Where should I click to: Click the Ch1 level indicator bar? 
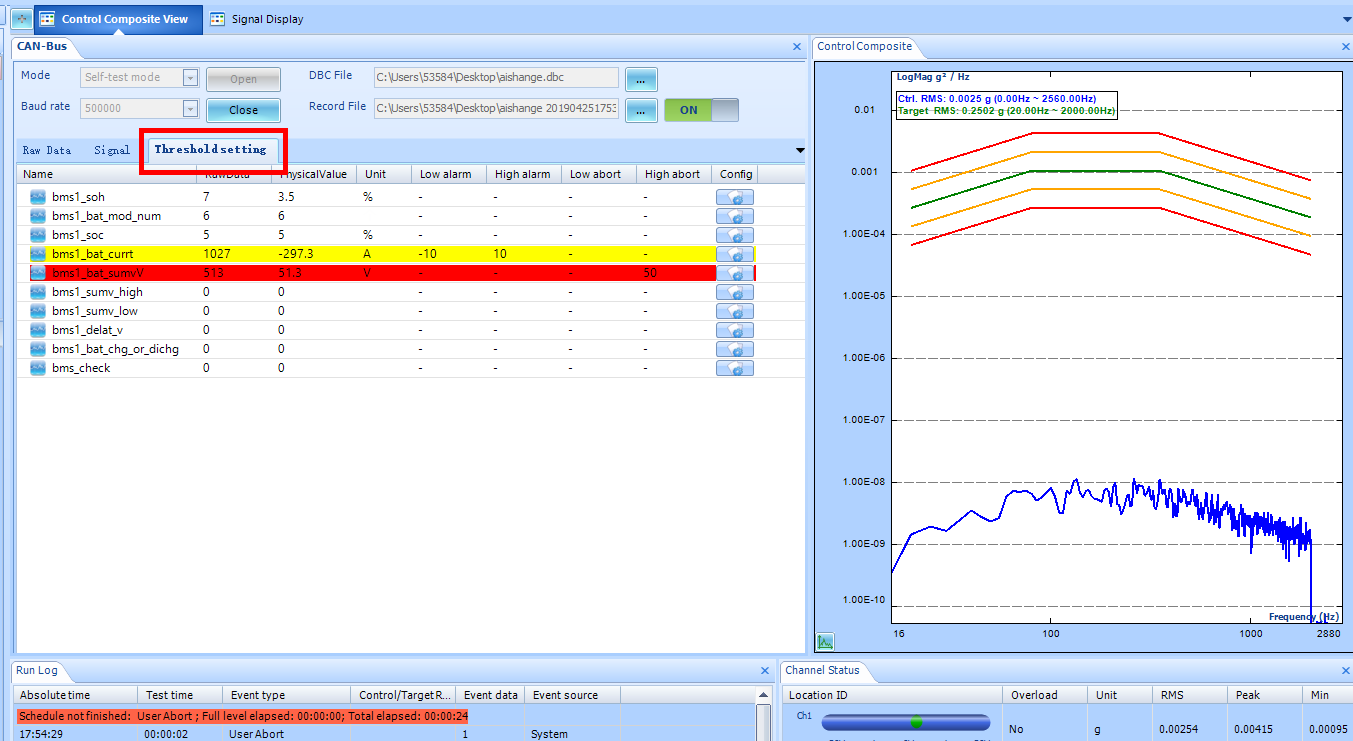tap(906, 722)
